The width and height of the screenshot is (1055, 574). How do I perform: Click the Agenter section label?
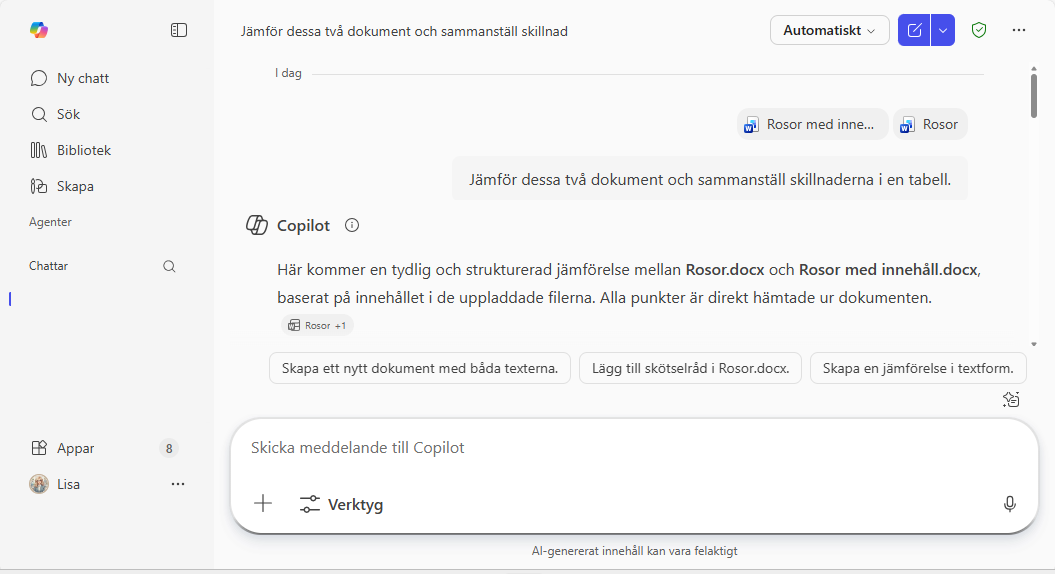pyautogui.click(x=50, y=222)
